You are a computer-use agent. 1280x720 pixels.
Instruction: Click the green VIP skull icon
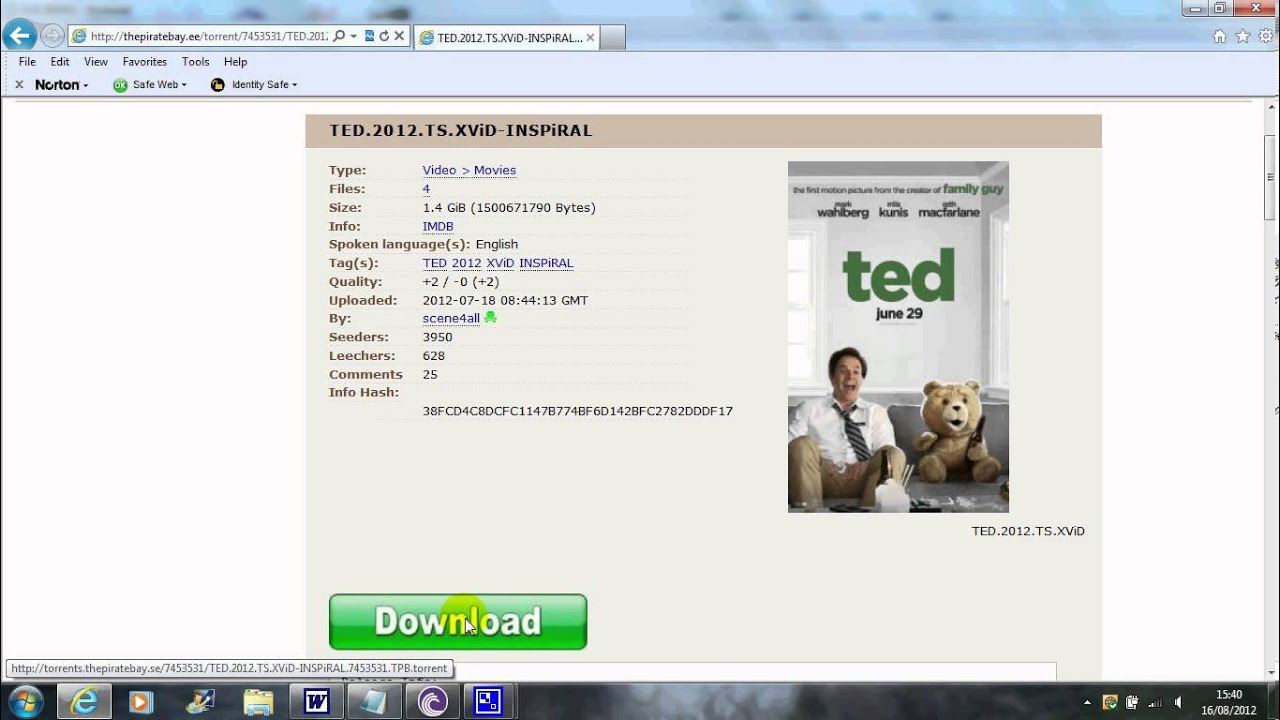coord(490,317)
